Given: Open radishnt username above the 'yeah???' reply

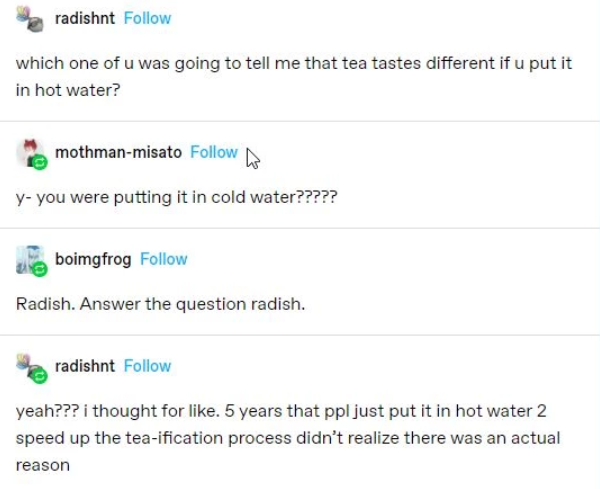Looking at the screenshot, I should click(85, 366).
